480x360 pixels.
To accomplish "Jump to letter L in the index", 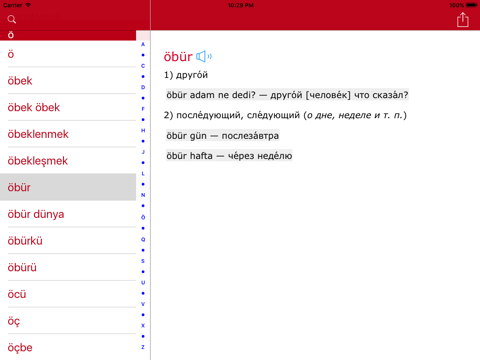I will (143, 174).
